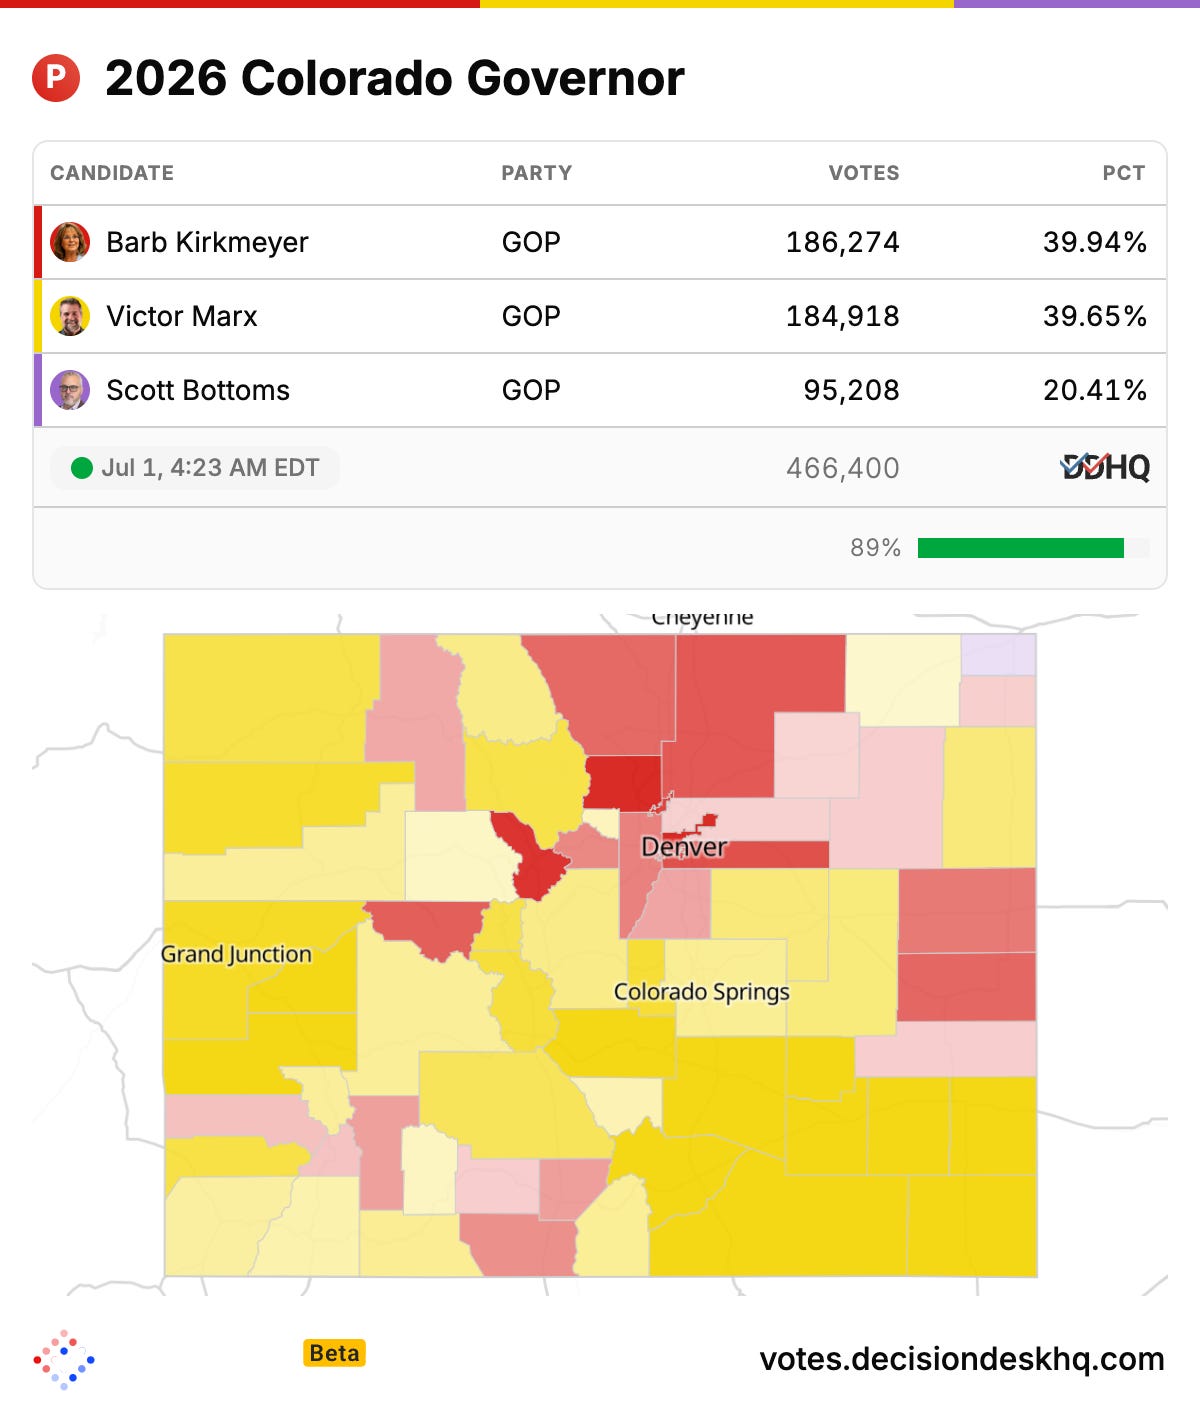The height and width of the screenshot is (1424, 1200).
Task: Click the red P primary icon
Action: pyautogui.click(x=56, y=78)
